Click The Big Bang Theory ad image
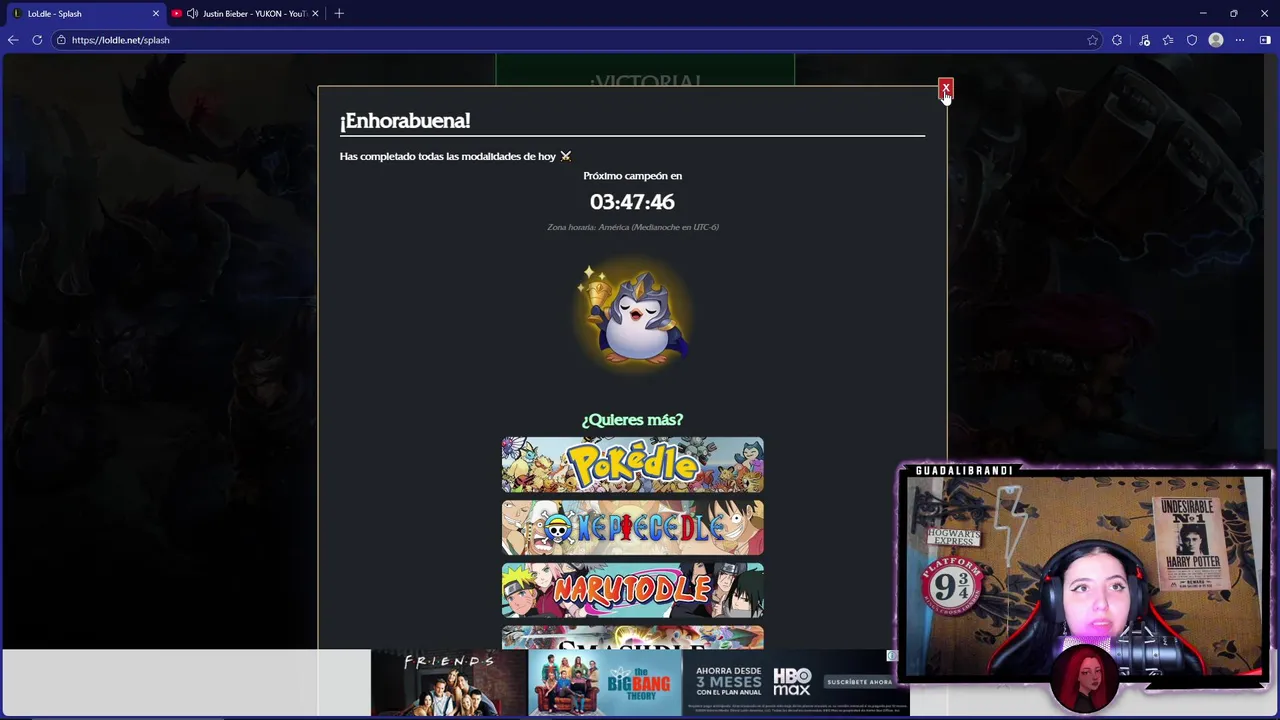This screenshot has width=1280, height=720. pyautogui.click(x=604, y=683)
